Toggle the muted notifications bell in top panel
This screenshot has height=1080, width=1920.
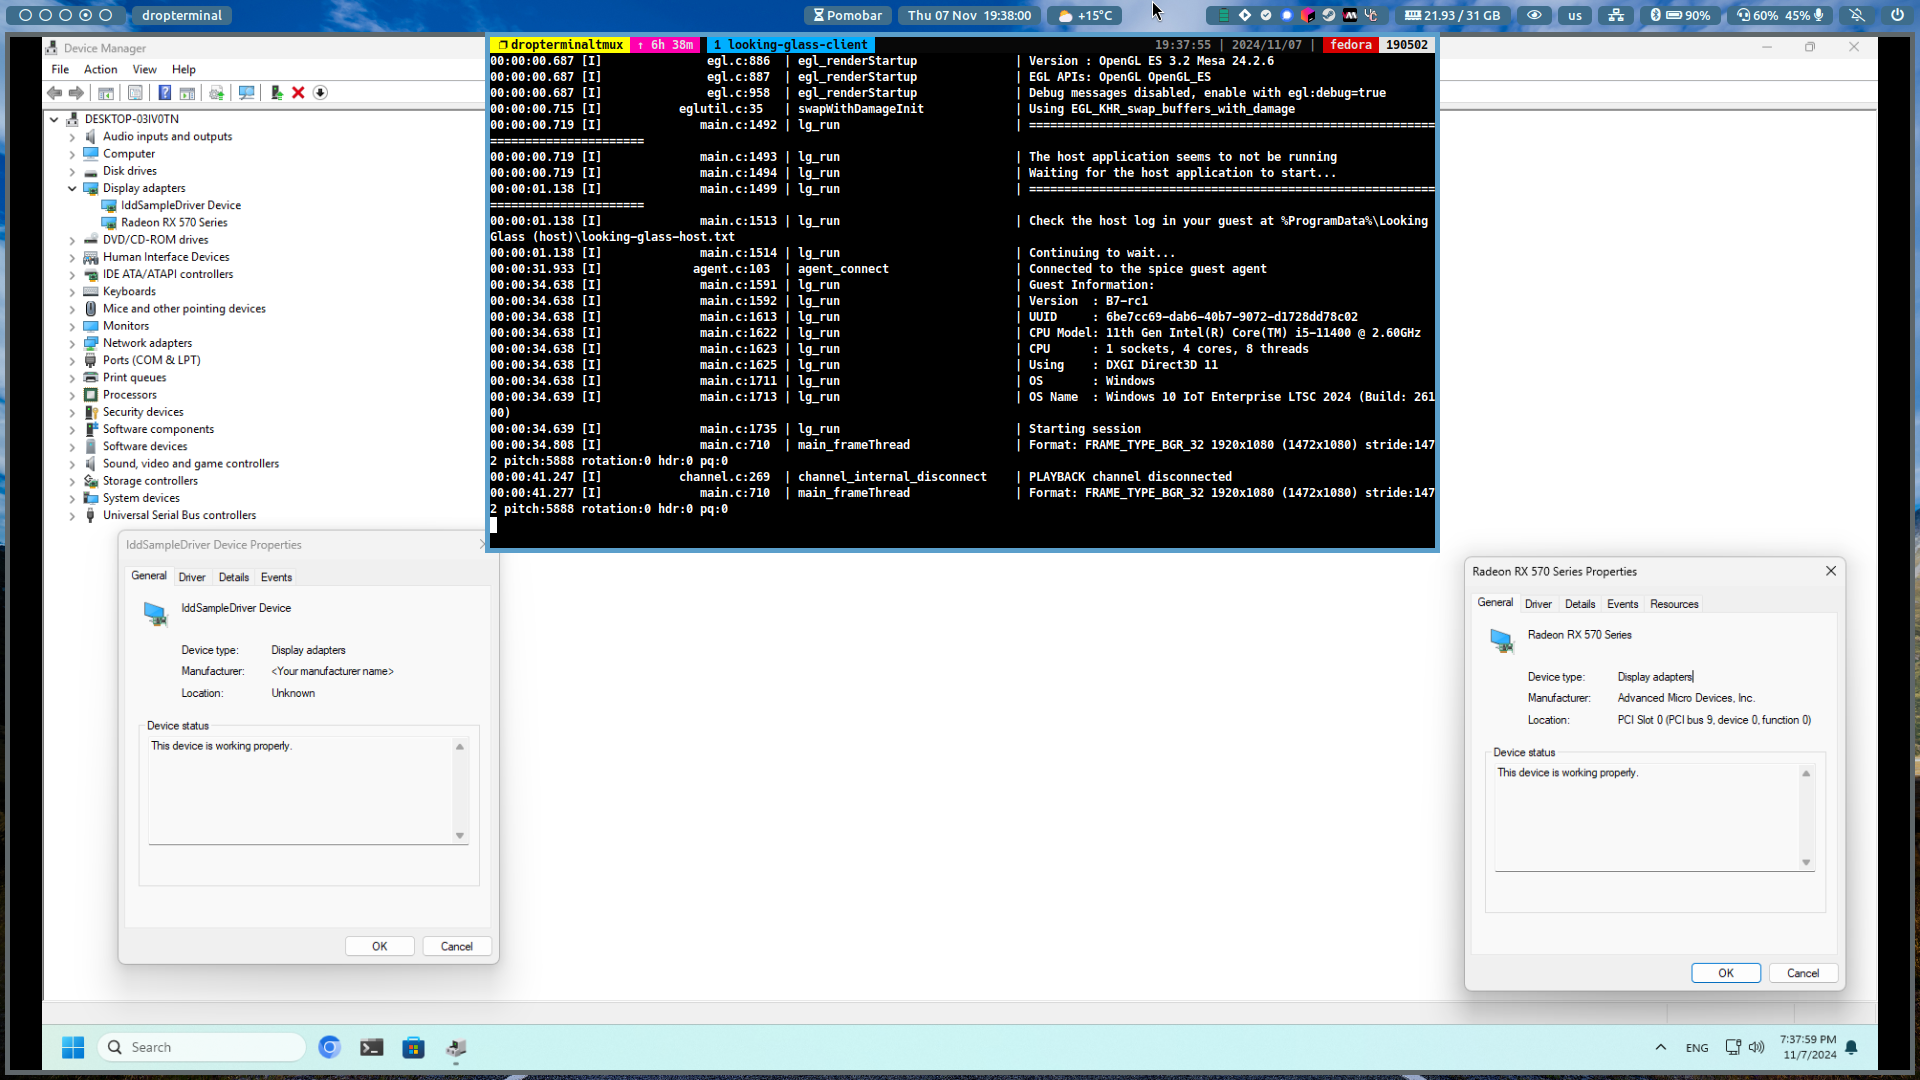coord(1857,15)
